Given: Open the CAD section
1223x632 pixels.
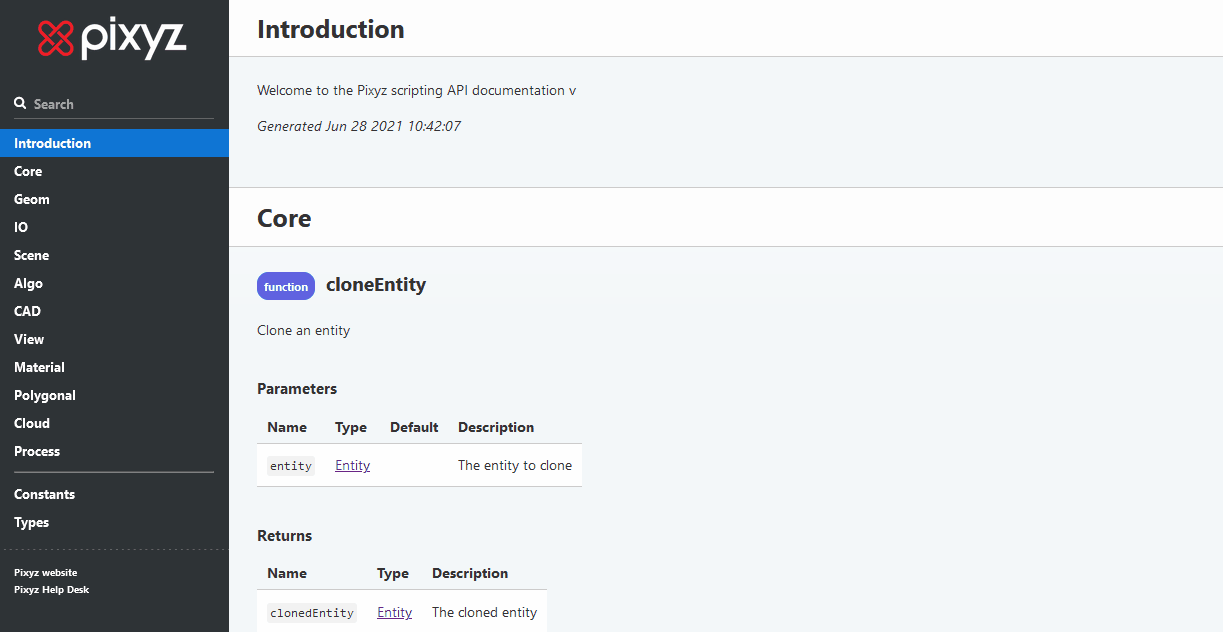Looking at the screenshot, I should click(28, 311).
